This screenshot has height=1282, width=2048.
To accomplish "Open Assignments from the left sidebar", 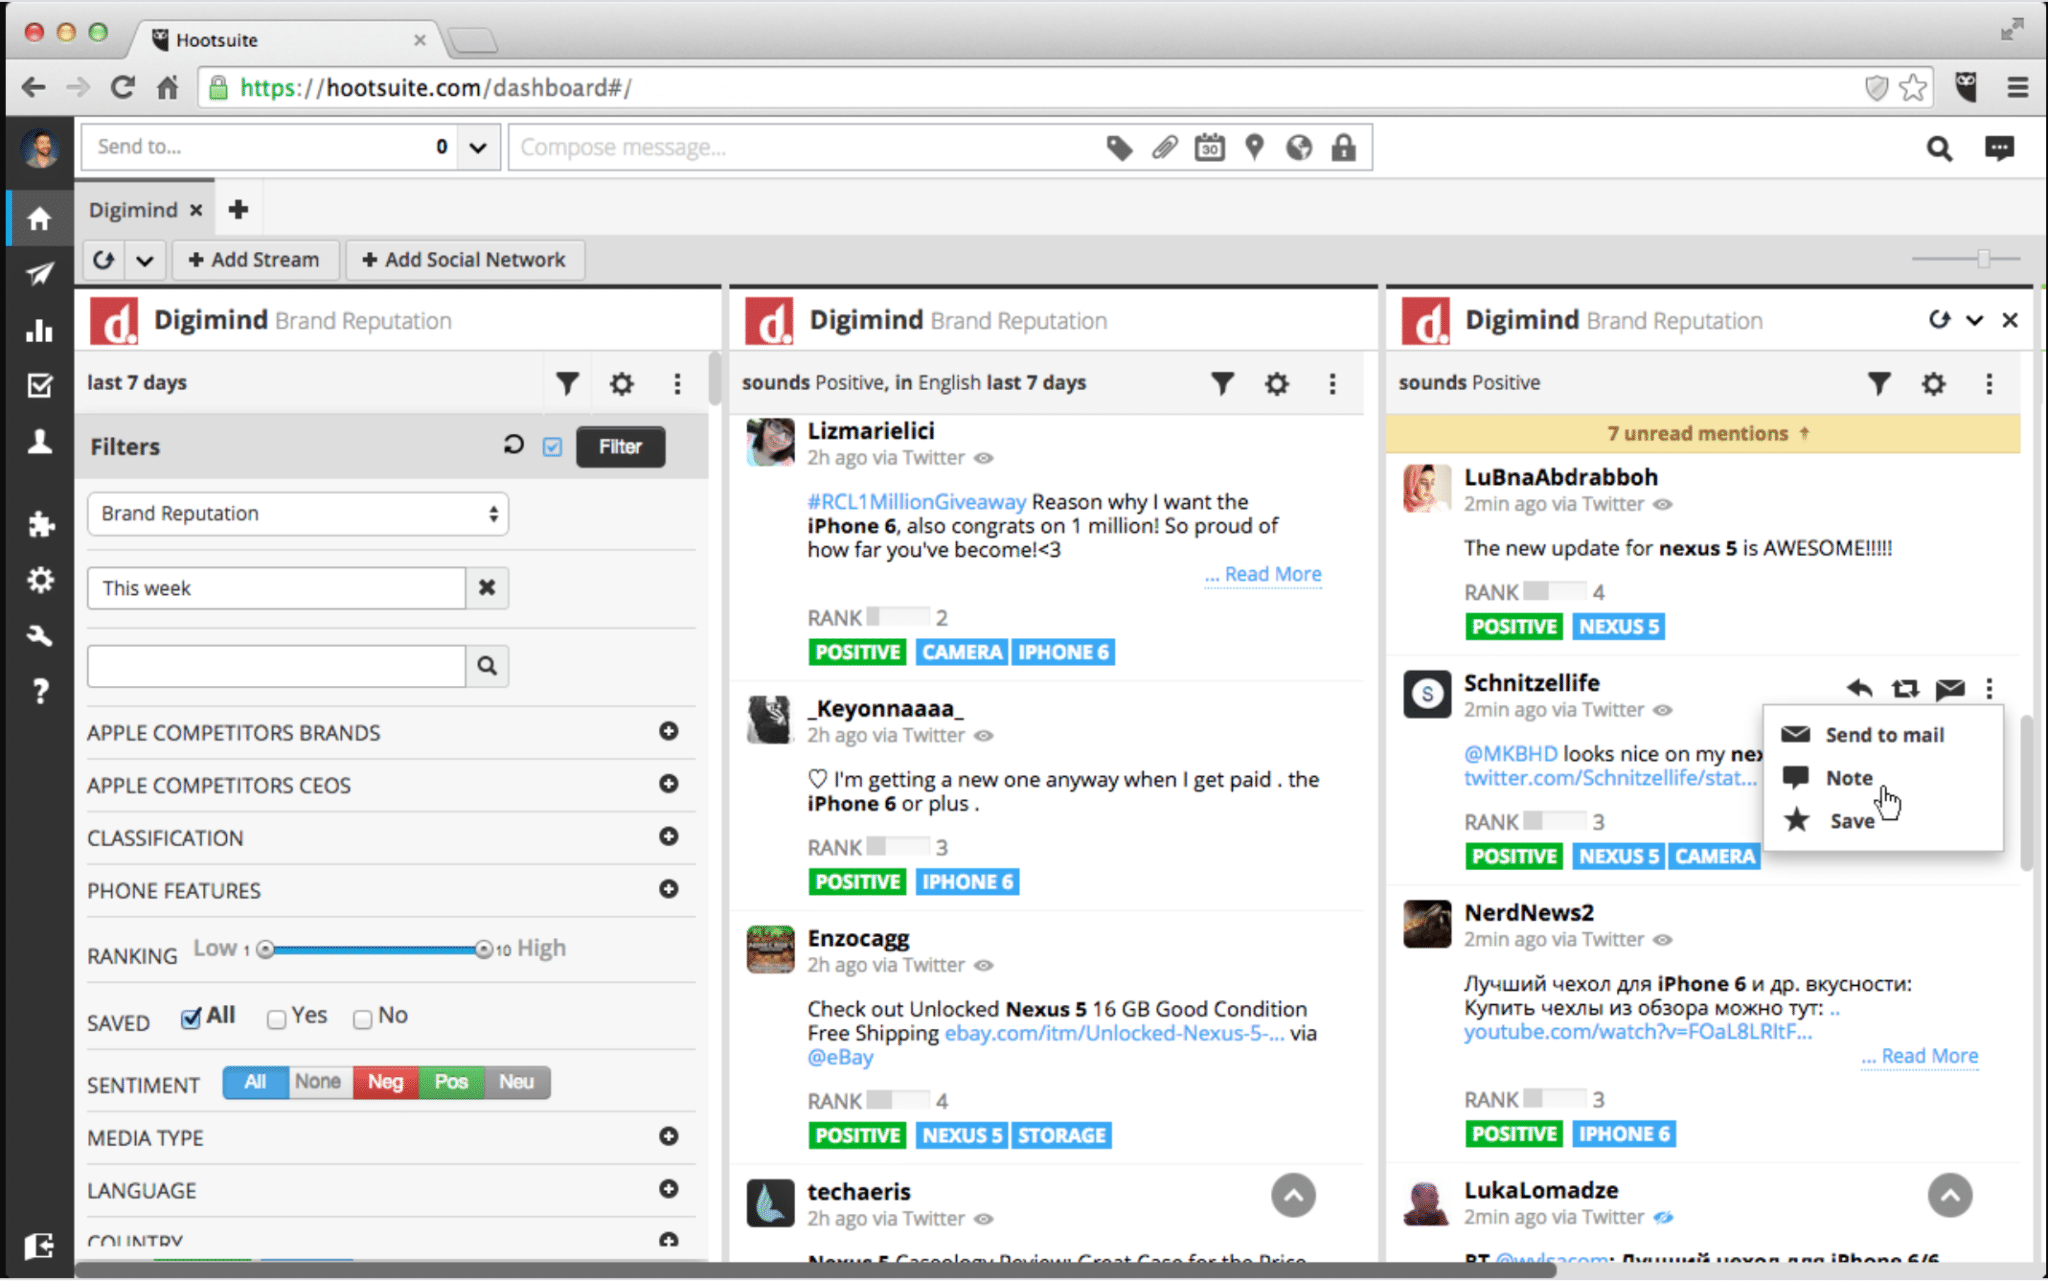I will (x=39, y=385).
